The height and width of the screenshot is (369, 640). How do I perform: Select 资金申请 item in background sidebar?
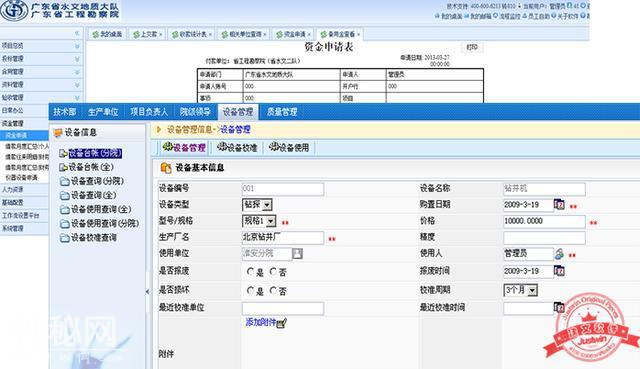point(24,135)
